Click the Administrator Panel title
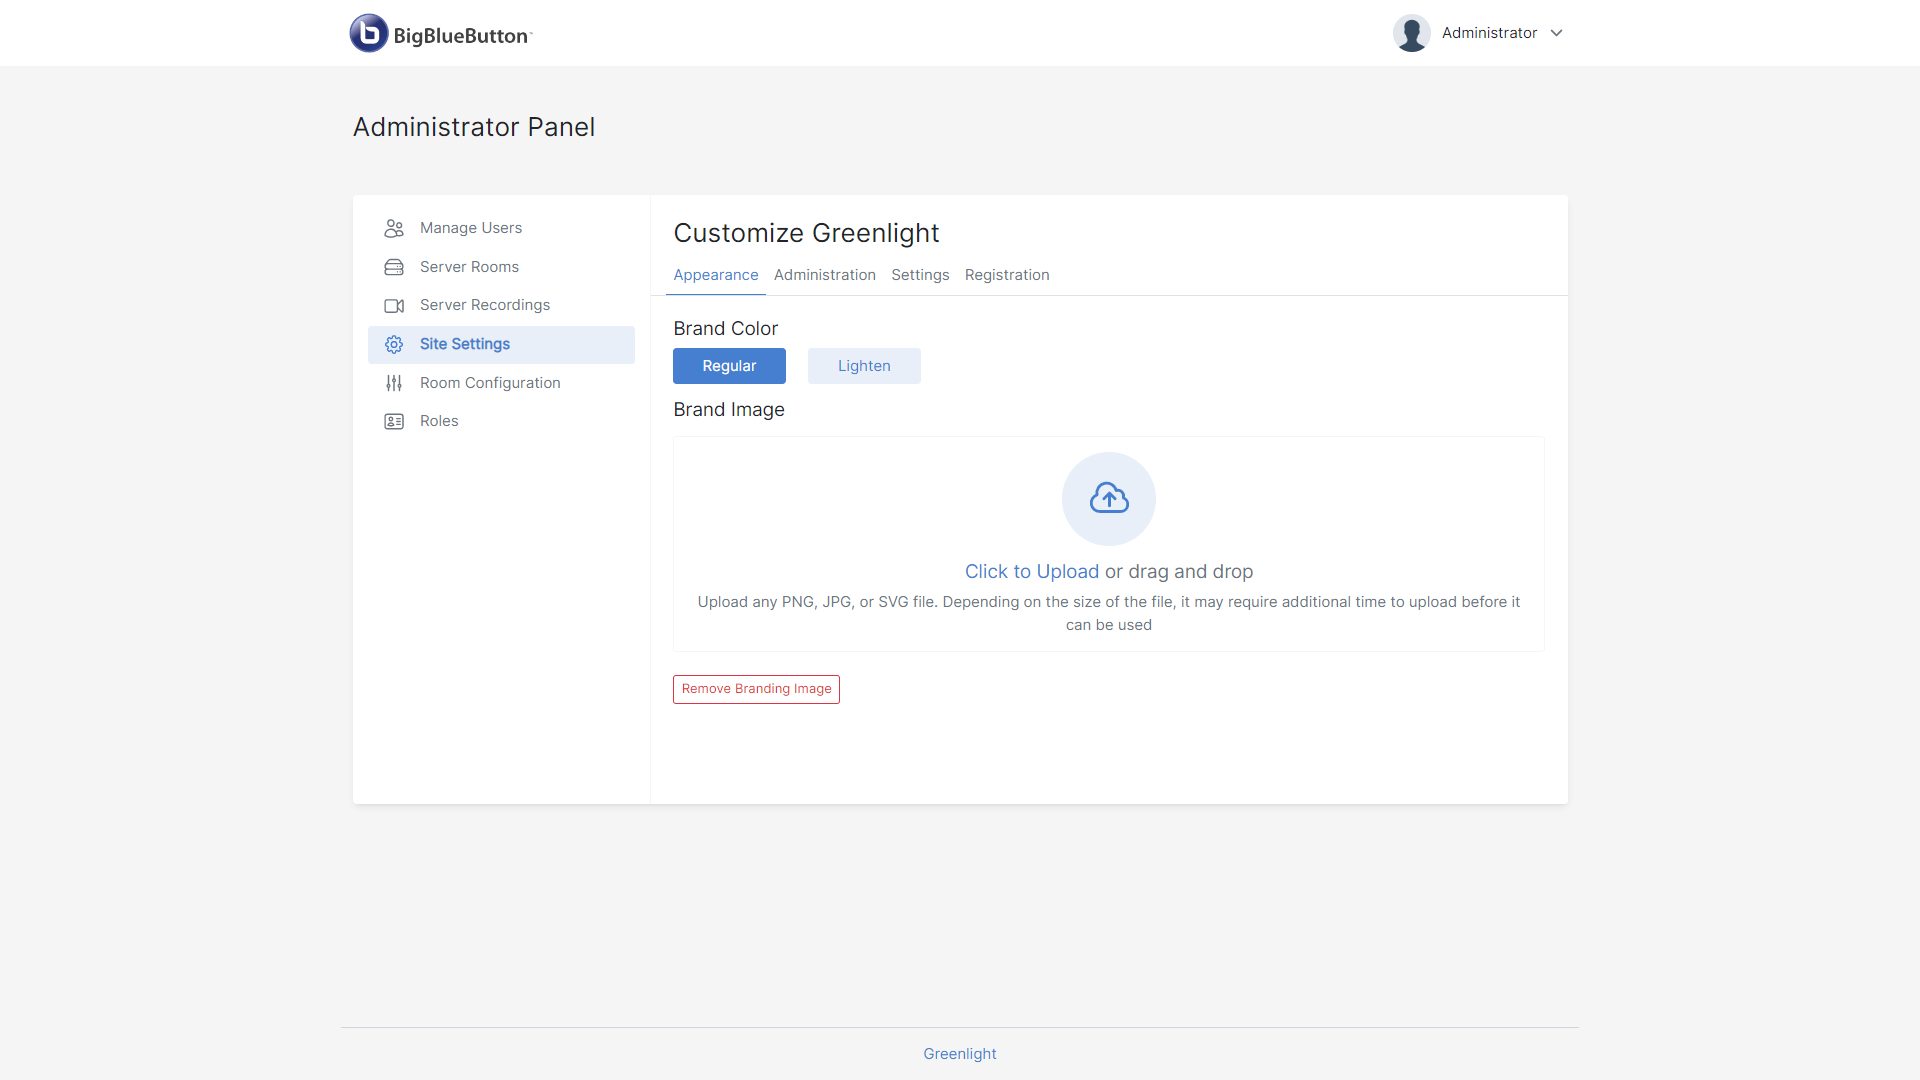 (474, 127)
